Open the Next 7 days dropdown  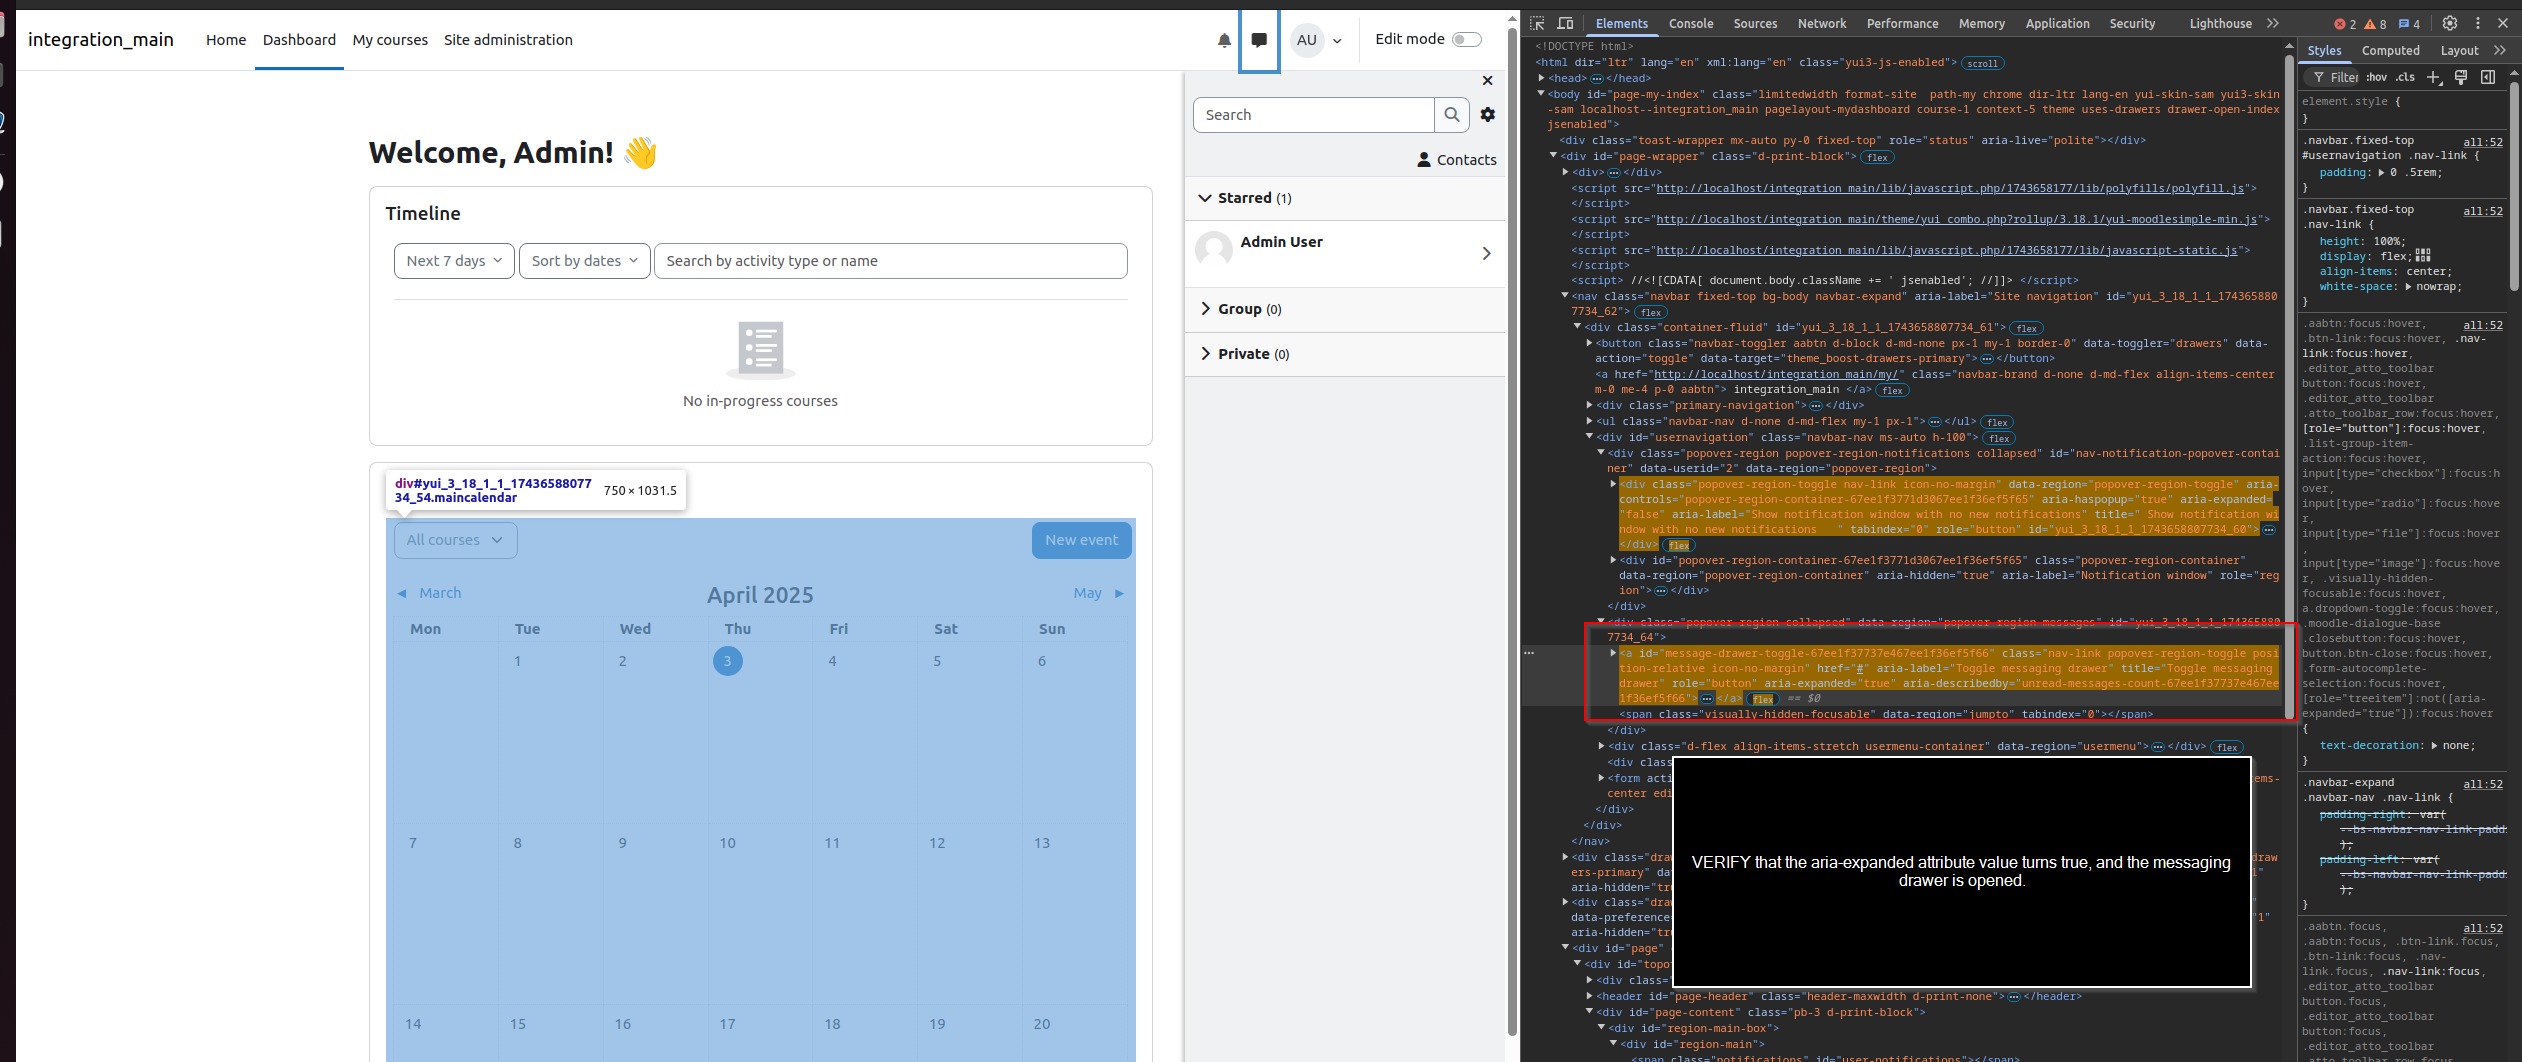click(454, 261)
